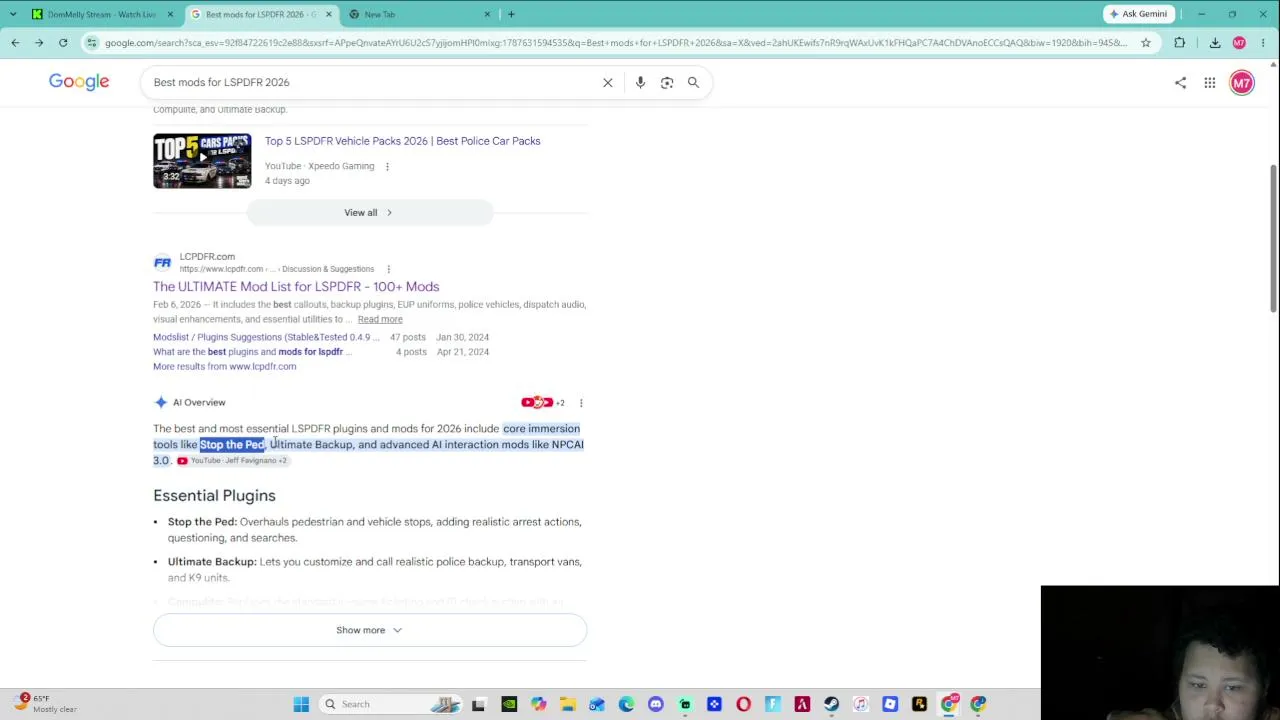Open the Chrome extensions puzzle icon
The height and width of the screenshot is (720, 1280).
[1180, 43]
